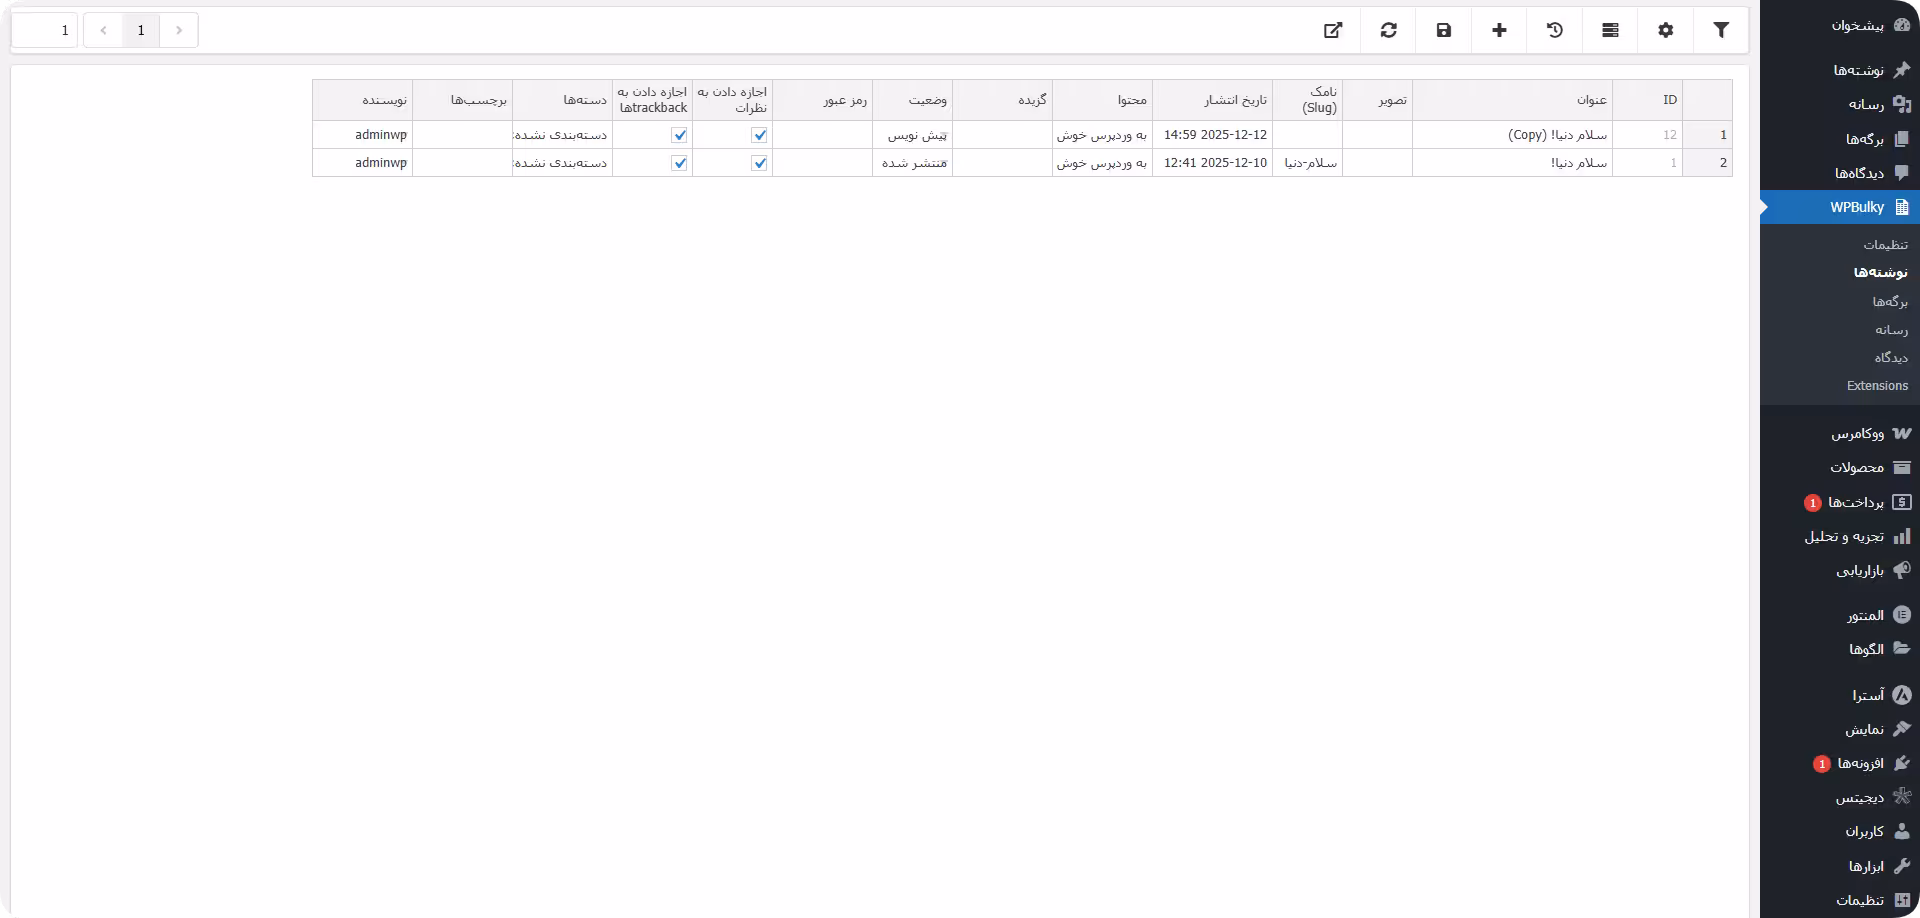1920x918 pixels.
Task: Open Extensions submenu under WPBulky
Action: (1877, 386)
